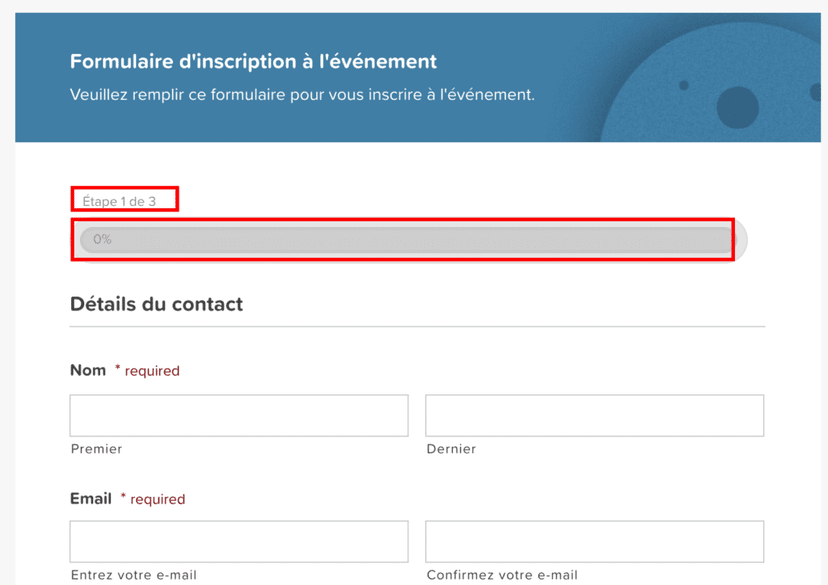Click the "Formulaire d'inscription à l'événement" title
Image resolution: width=828 pixels, height=585 pixels.
click(253, 62)
